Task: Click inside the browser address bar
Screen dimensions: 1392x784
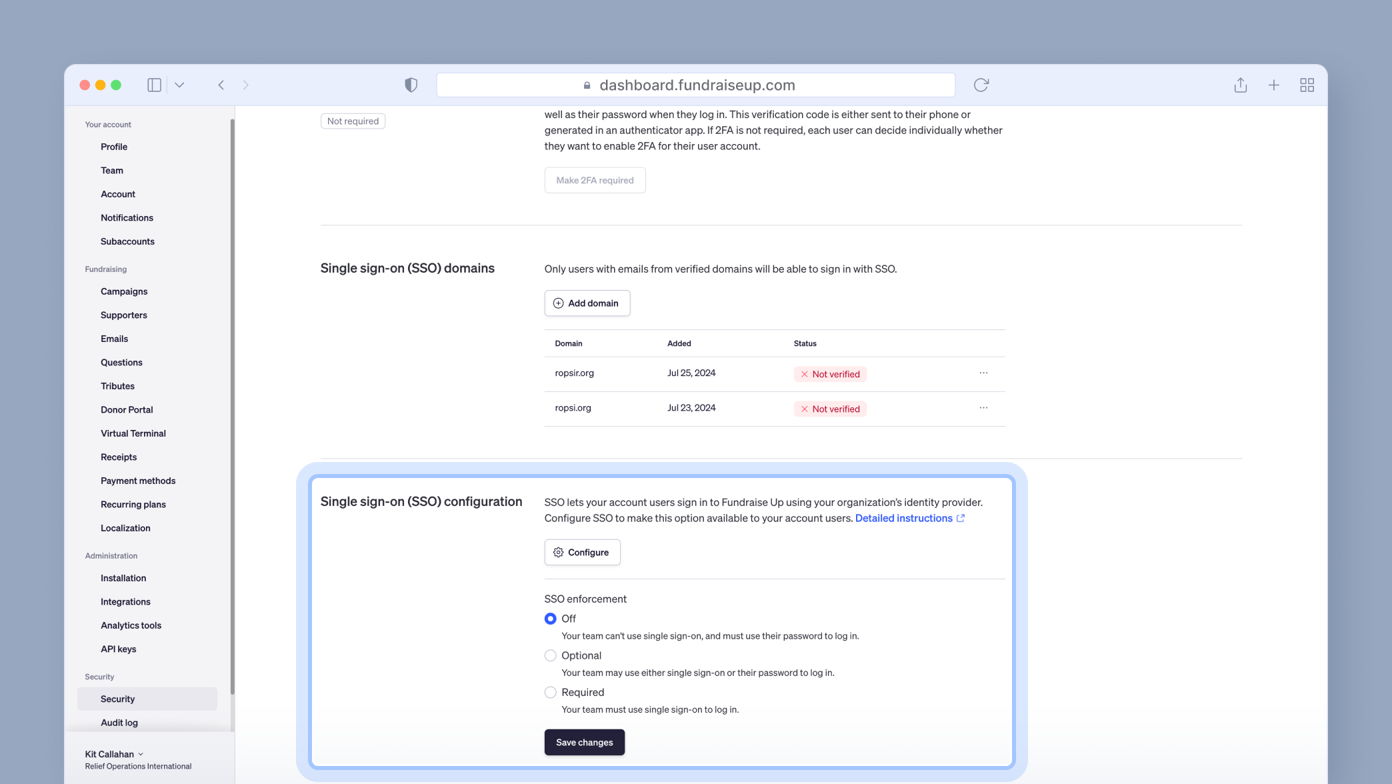Action: tap(696, 85)
